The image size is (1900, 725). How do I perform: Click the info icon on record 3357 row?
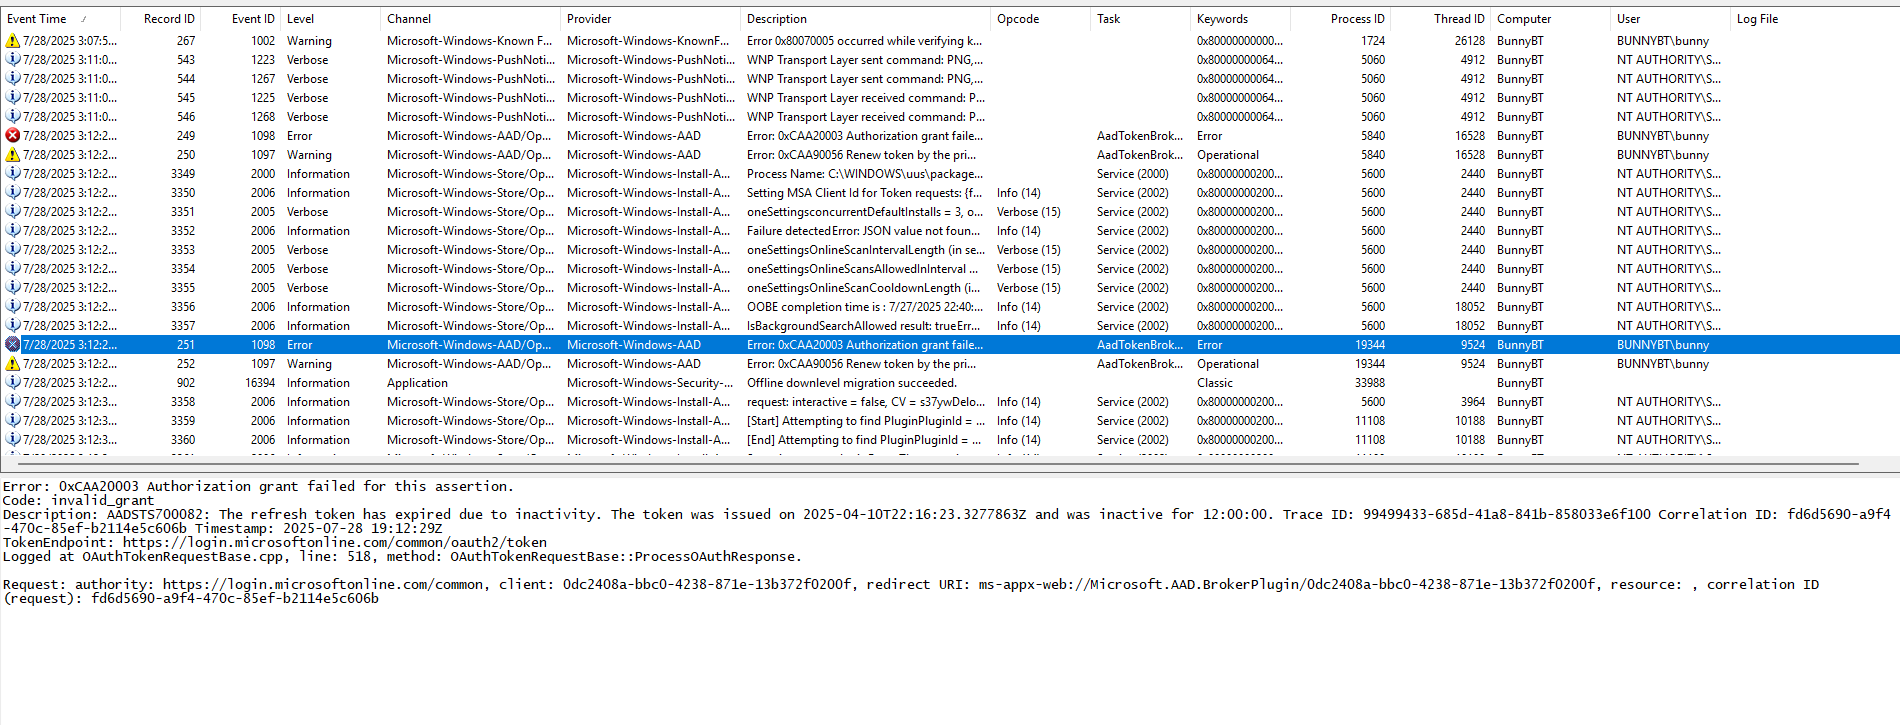[x=13, y=326]
